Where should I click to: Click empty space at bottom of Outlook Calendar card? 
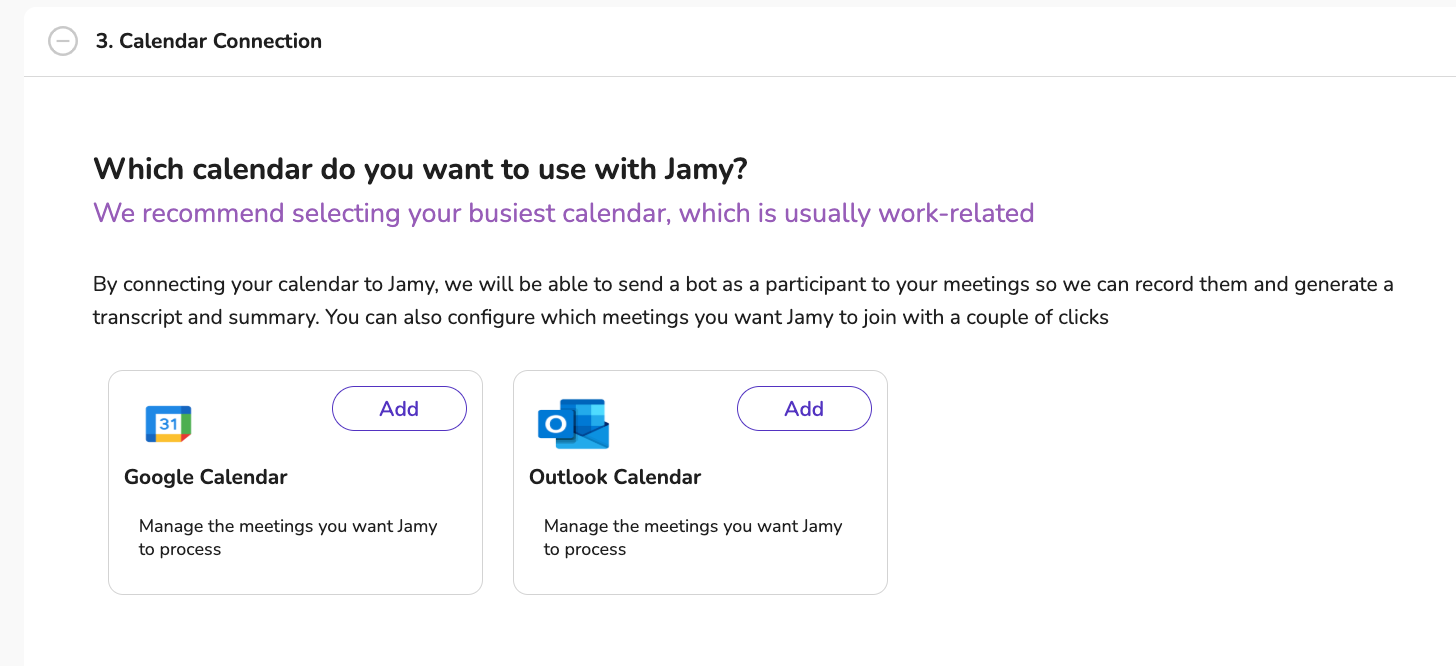coord(700,578)
